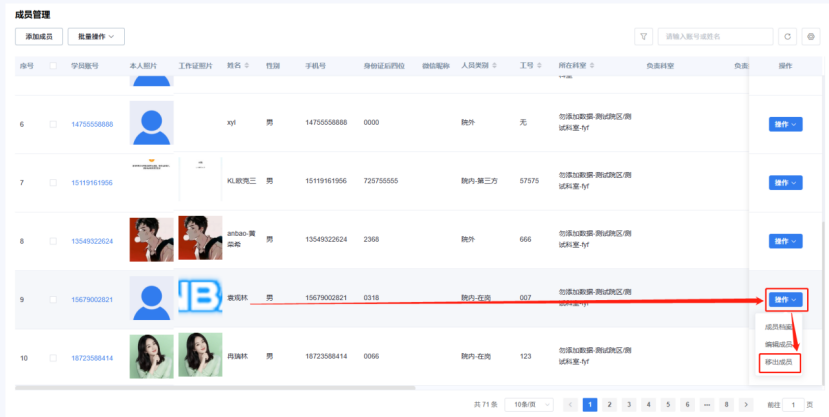The width and height of the screenshot is (829, 417).
Task: Sort by 所在科室 column sort arrows
Action: point(592,66)
